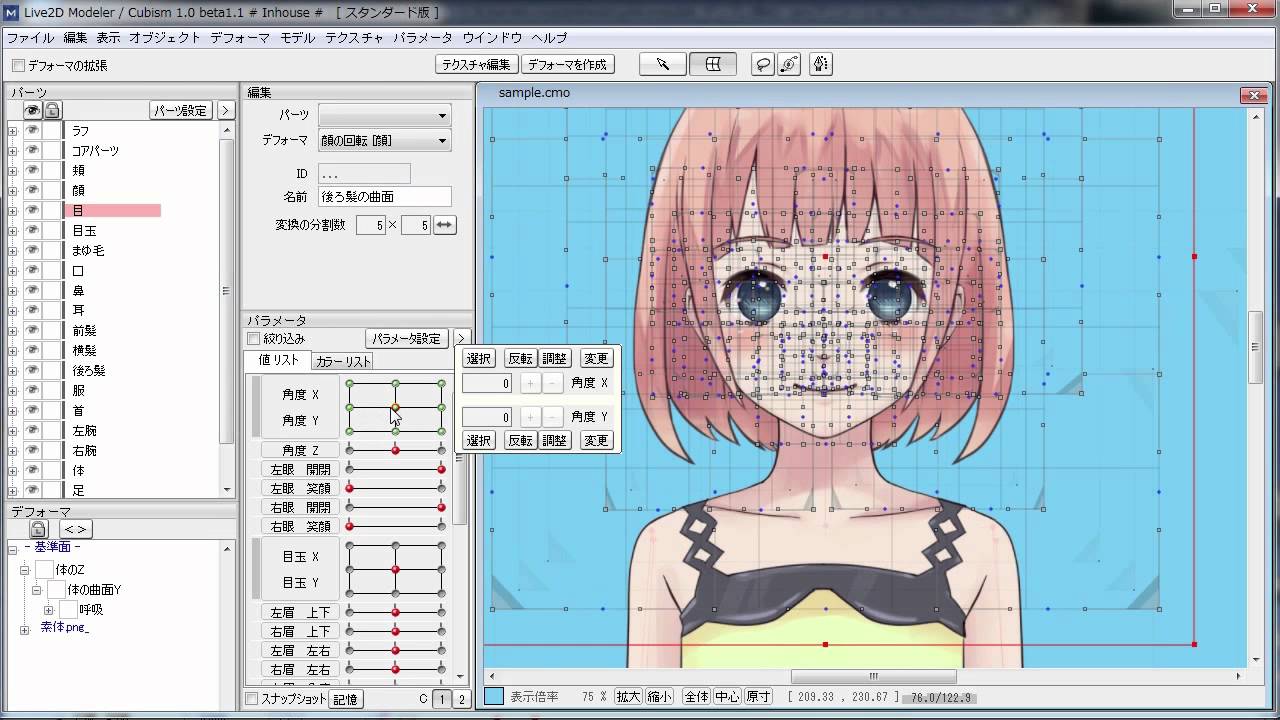Tick the スナップショット checkbox
Viewport: 1280px width, 720px height.
pyautogui.click(x=252, y=699)
